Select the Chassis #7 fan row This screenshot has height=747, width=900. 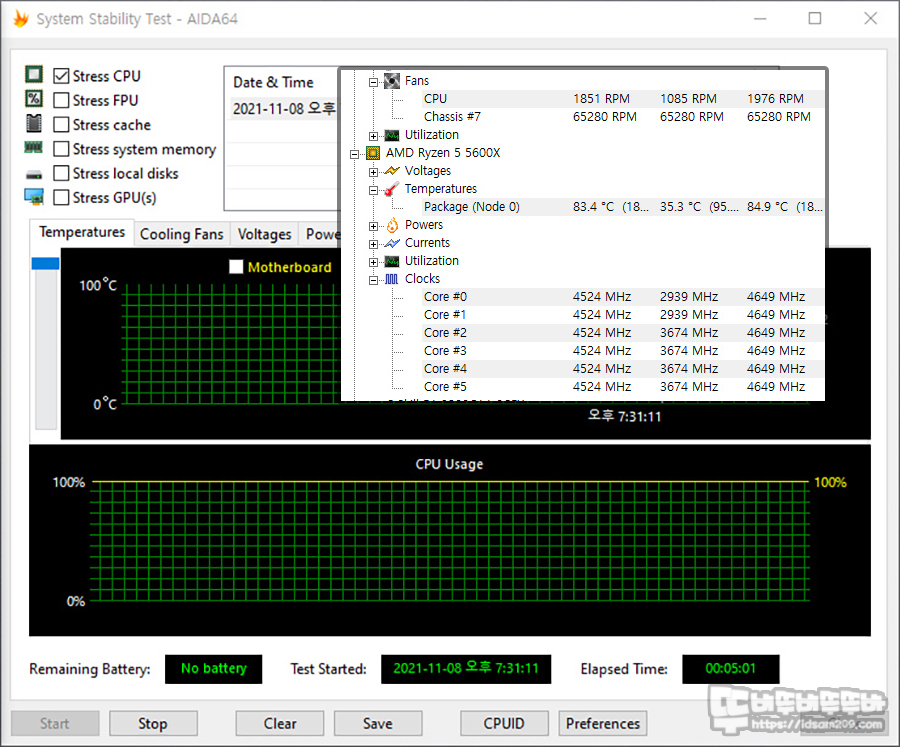tap(623, 117)
